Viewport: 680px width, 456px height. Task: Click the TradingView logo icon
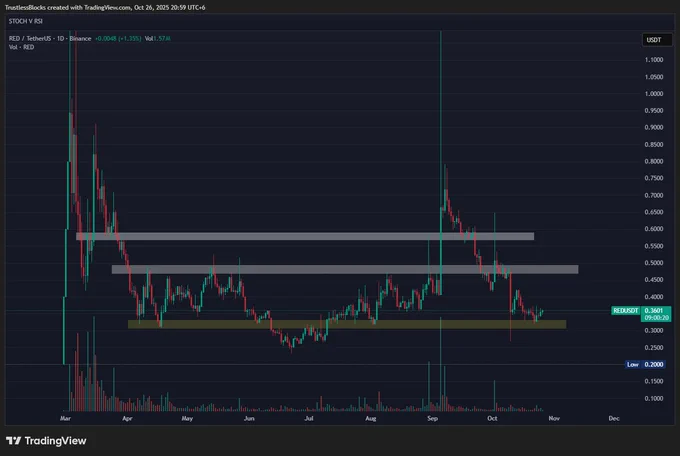(x=15, y=440)
